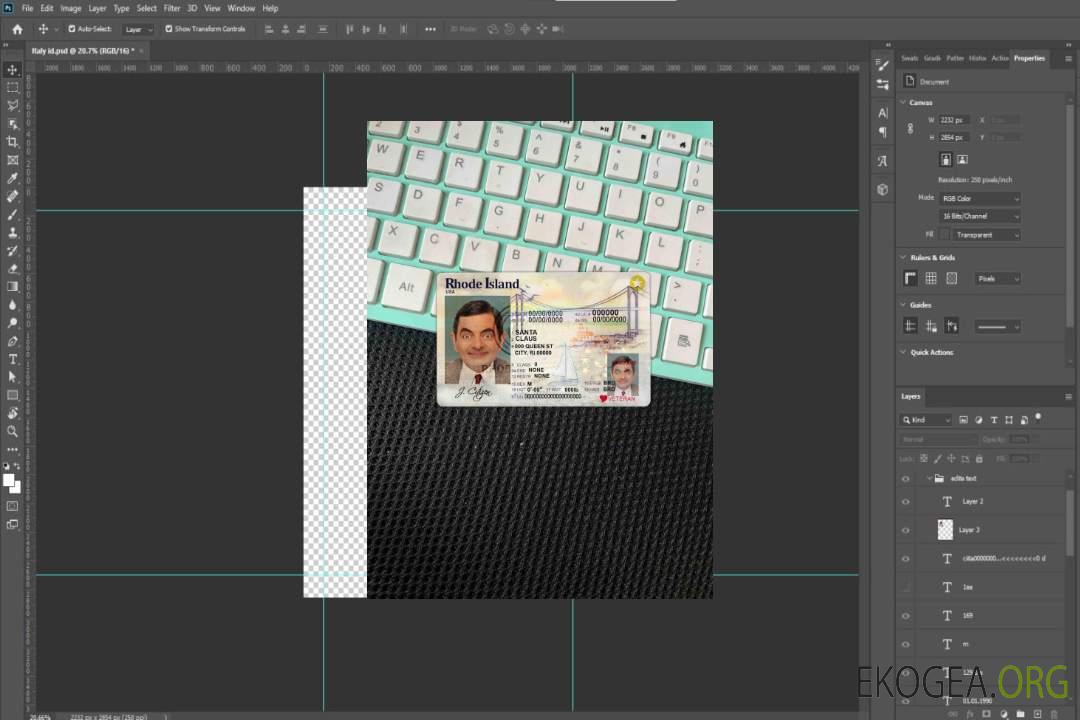The height and width of the screenshot is (720, 1080).
Task: Hide the 'edite text' group
Action: (906, 478)
